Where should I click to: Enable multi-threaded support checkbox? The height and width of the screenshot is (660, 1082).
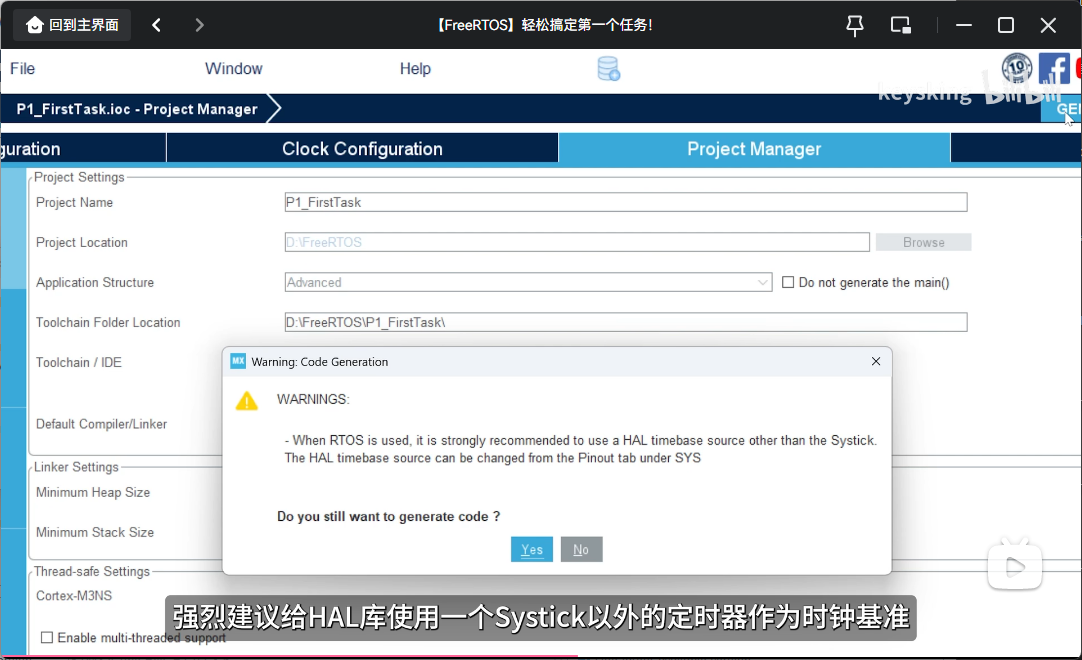pos(47,637)
